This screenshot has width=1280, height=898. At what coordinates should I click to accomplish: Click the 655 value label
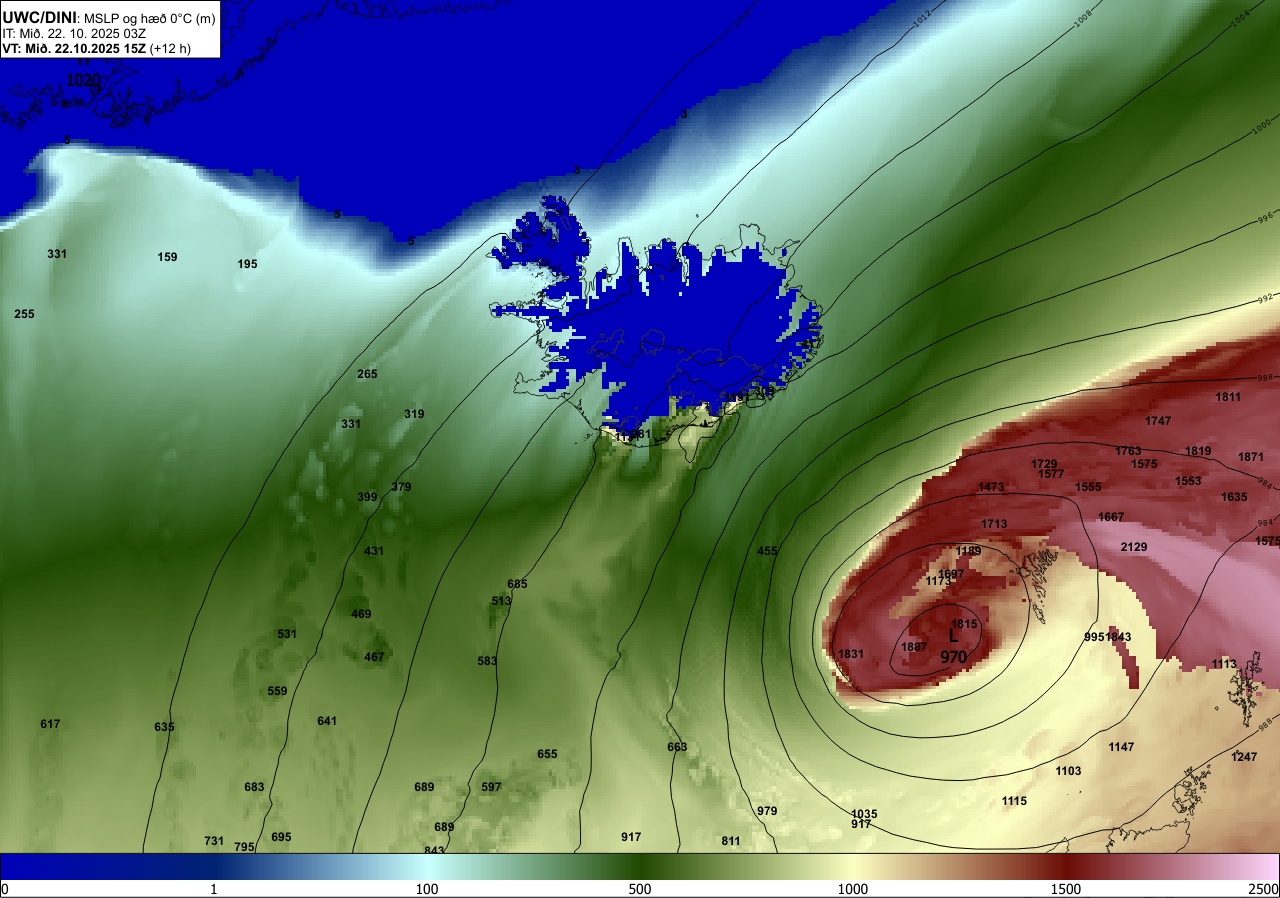coord(547,754)
